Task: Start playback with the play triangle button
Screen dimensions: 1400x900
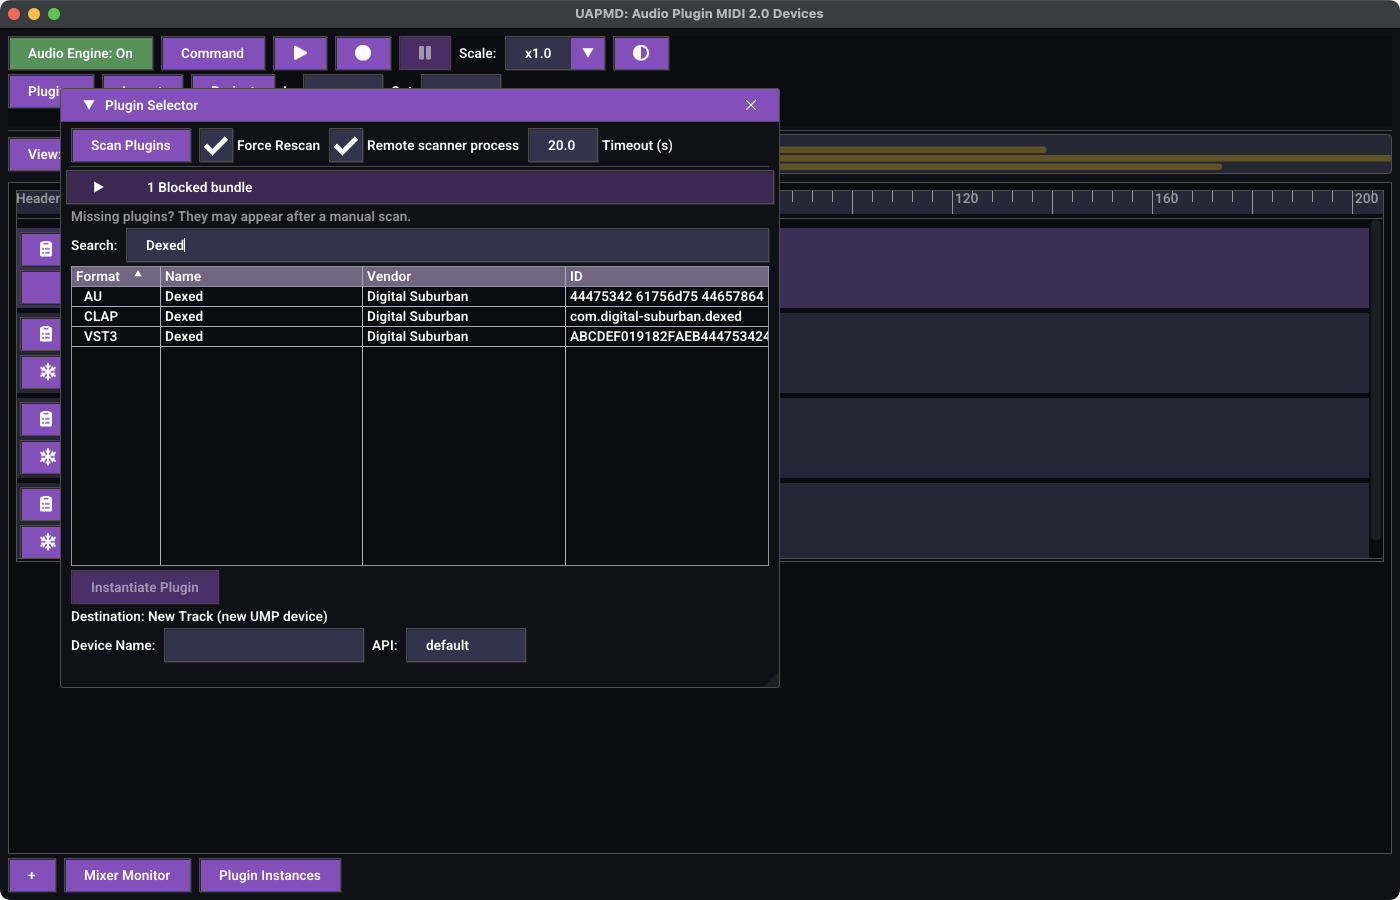Action: pos(300,53)
